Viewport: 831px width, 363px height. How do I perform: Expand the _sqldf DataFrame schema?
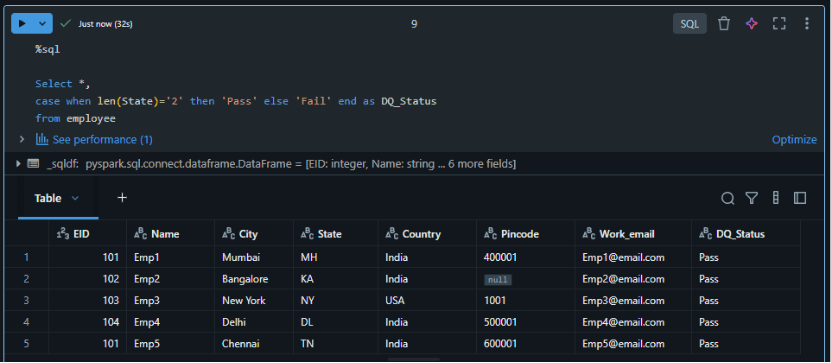(18, 164)
